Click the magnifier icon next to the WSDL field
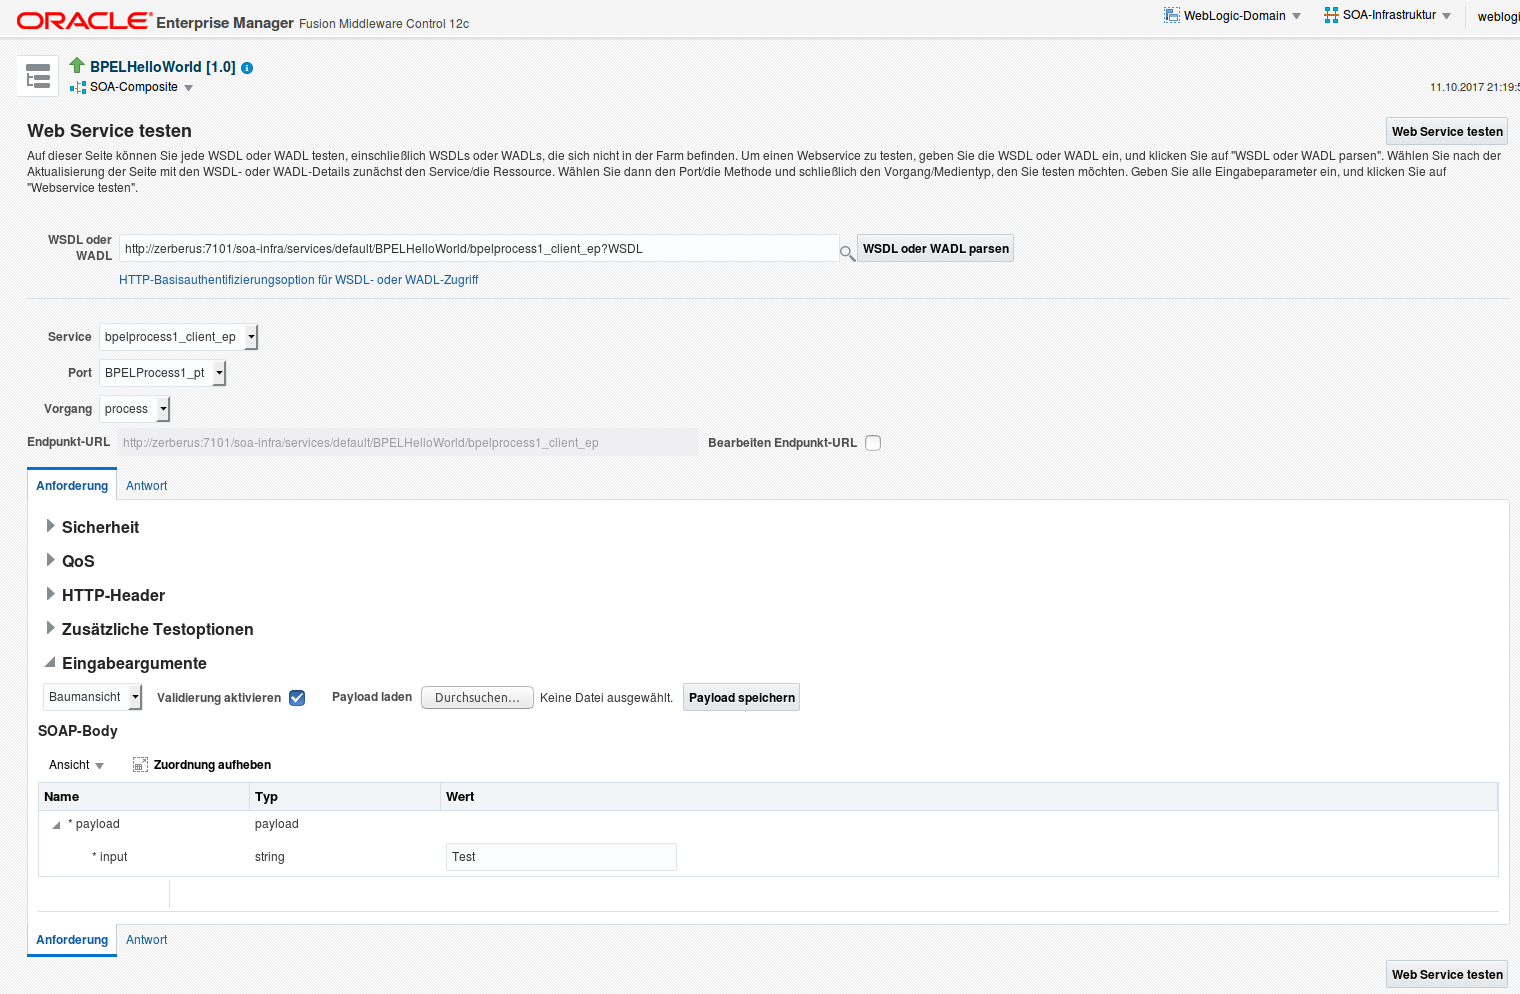The width and height of the screenshot is (1520, 994). tap(845, 253)
